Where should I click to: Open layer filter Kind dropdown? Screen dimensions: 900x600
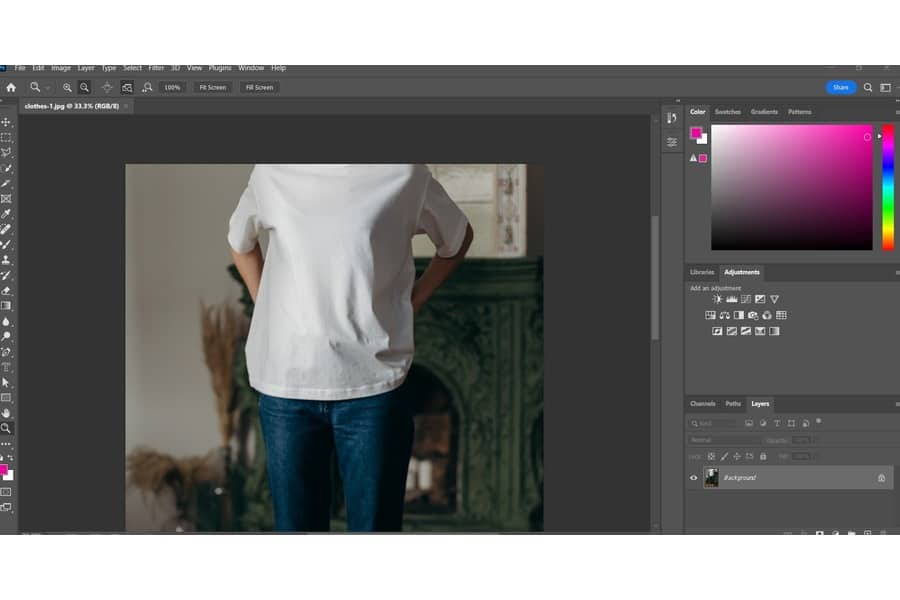pyautogui.click(x=713, y=423)
